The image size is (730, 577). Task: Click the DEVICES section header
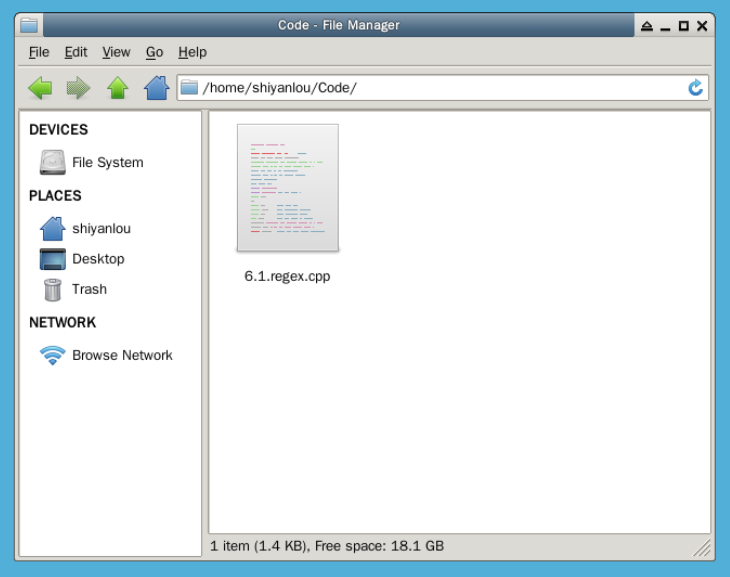58,129
